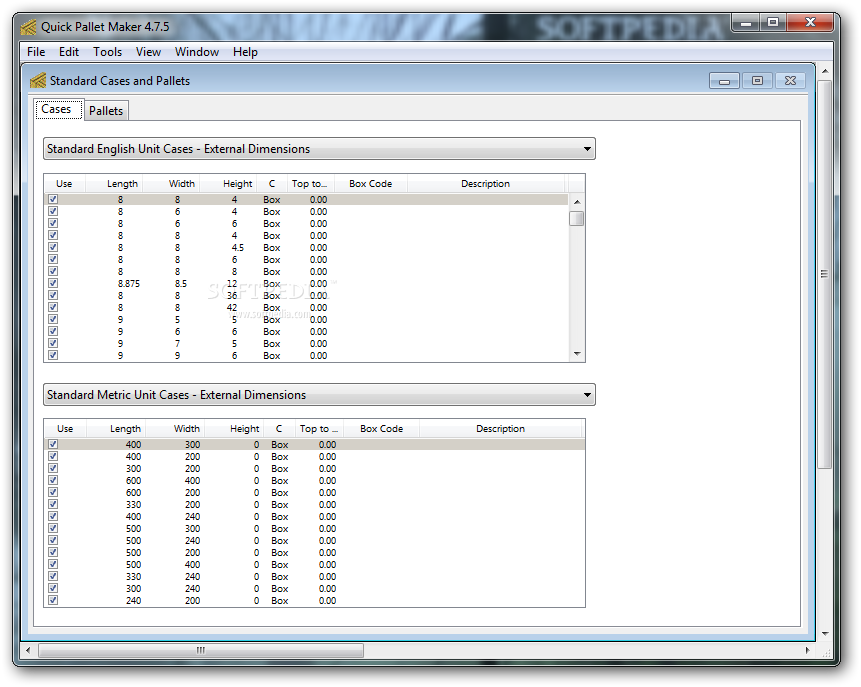Click the English table Description column header
The height and width of the screenshot is (687, 861).
click(x=485, y=183)
